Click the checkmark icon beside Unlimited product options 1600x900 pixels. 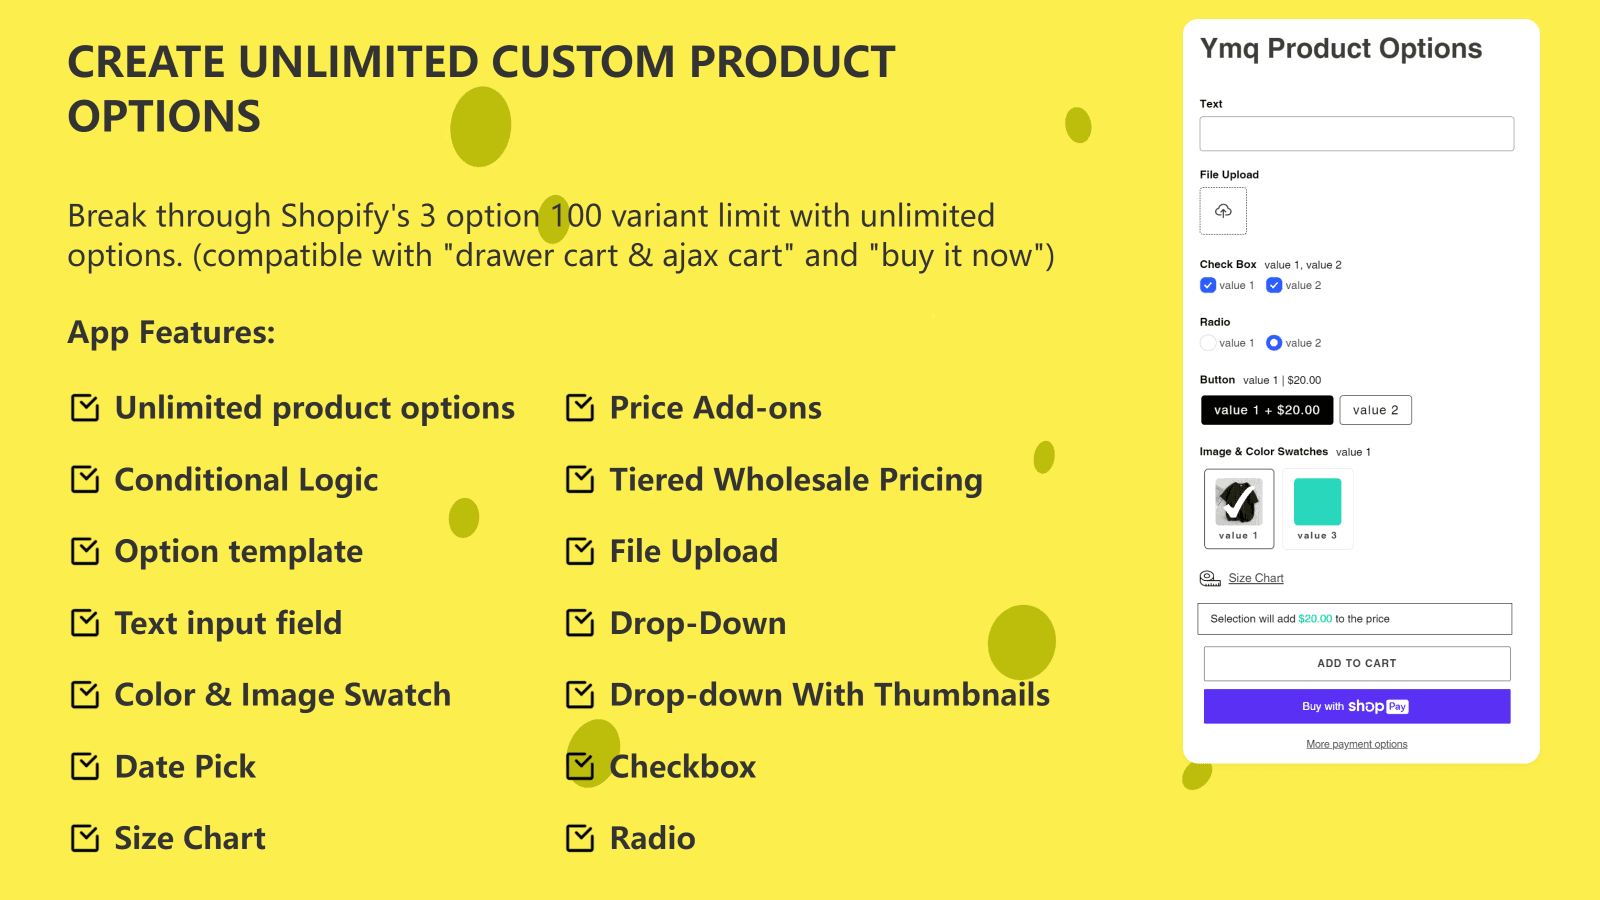click(85, 407)
